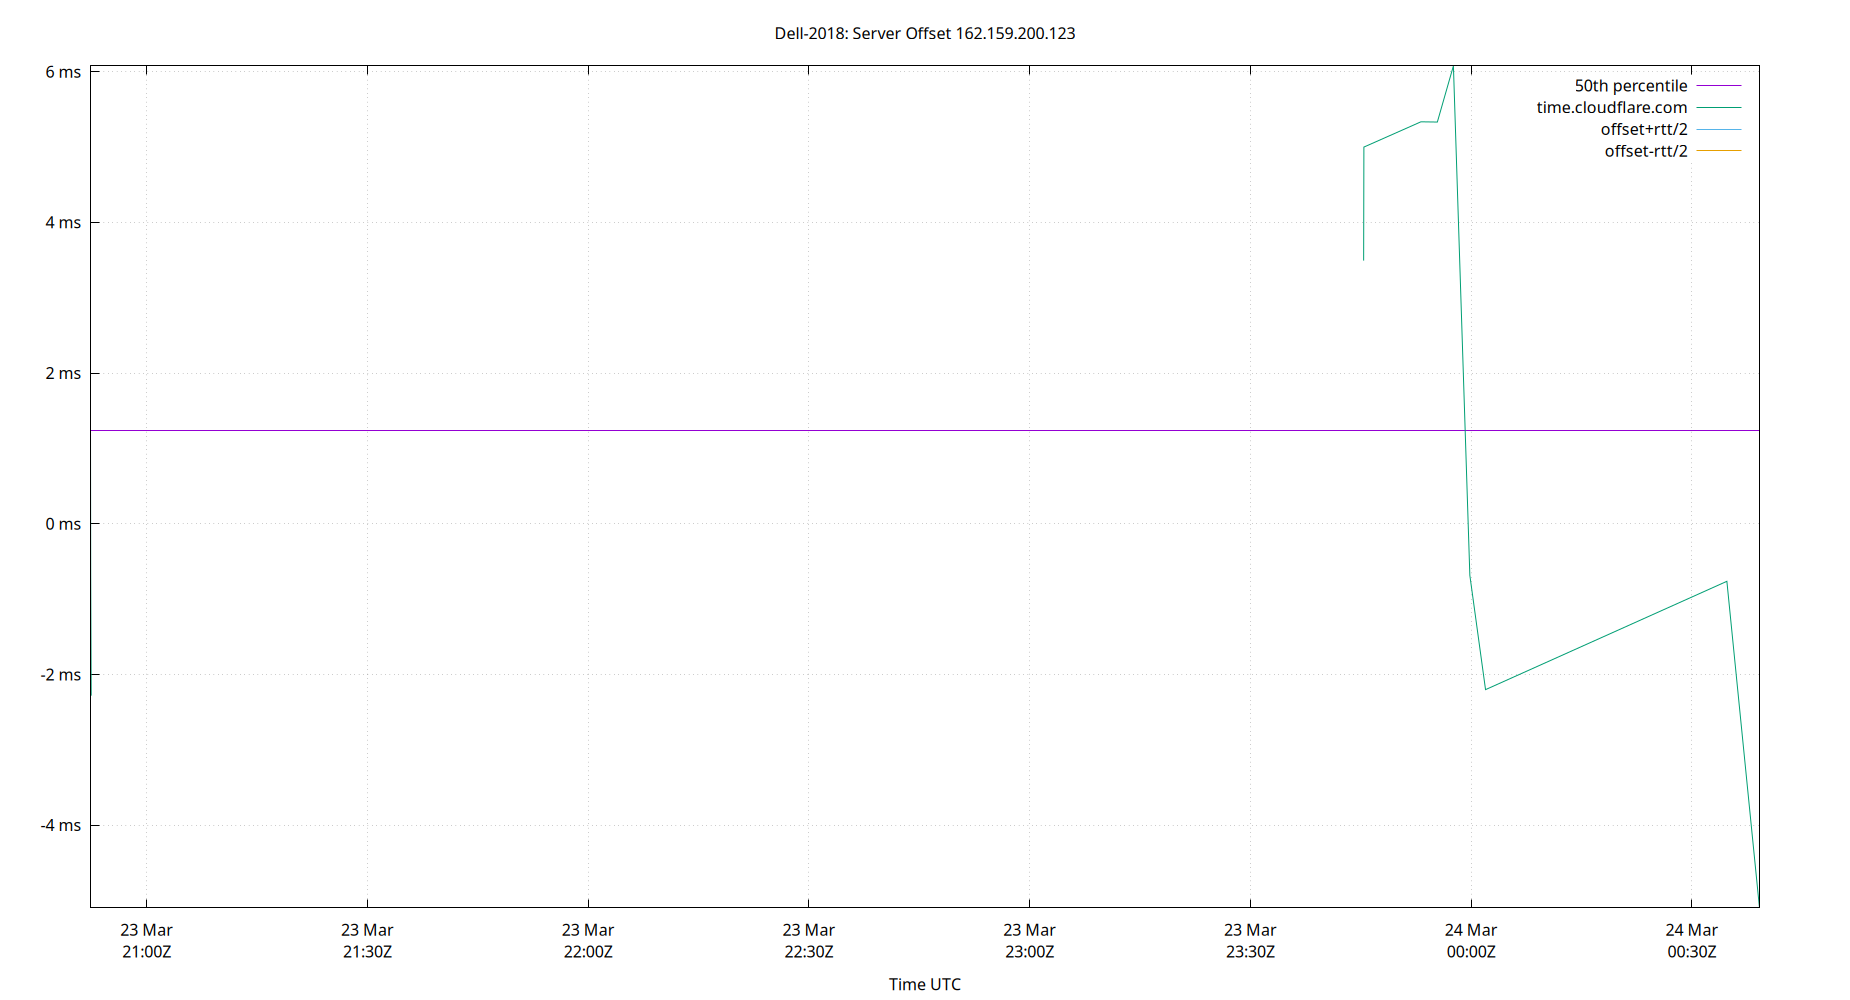Select the "2 ms" y-axis tick label

coord(63,372)
